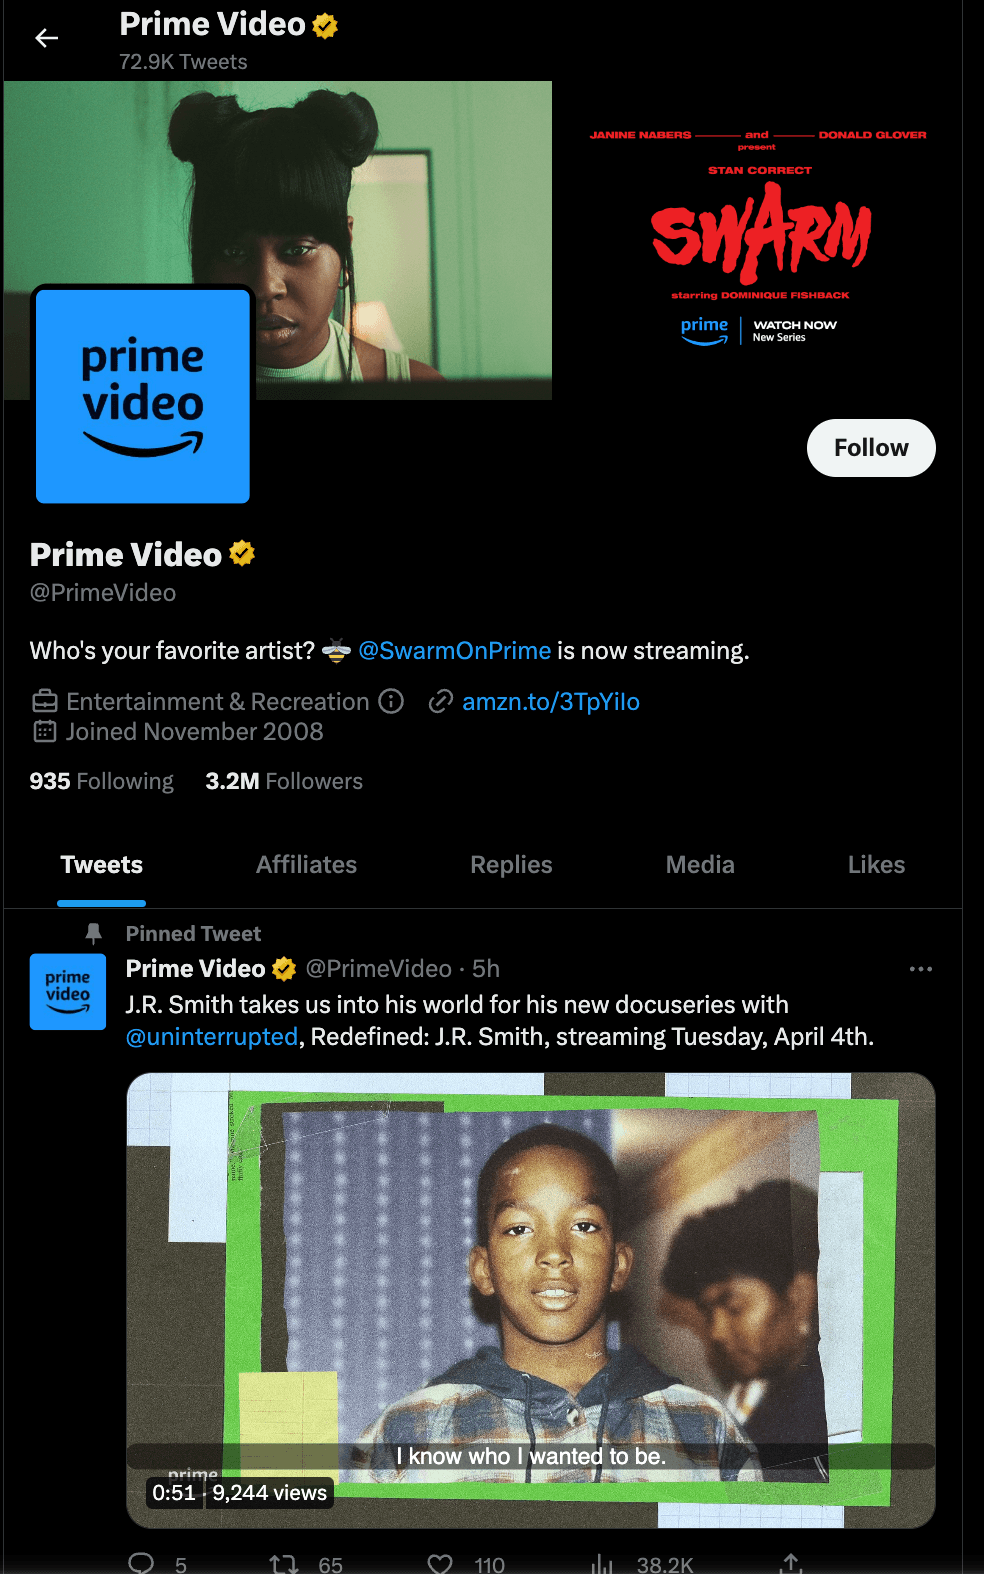Click the info icon next to Entertainment & Recreation
Screen dimensions: 984x1574
pos(391,701)
